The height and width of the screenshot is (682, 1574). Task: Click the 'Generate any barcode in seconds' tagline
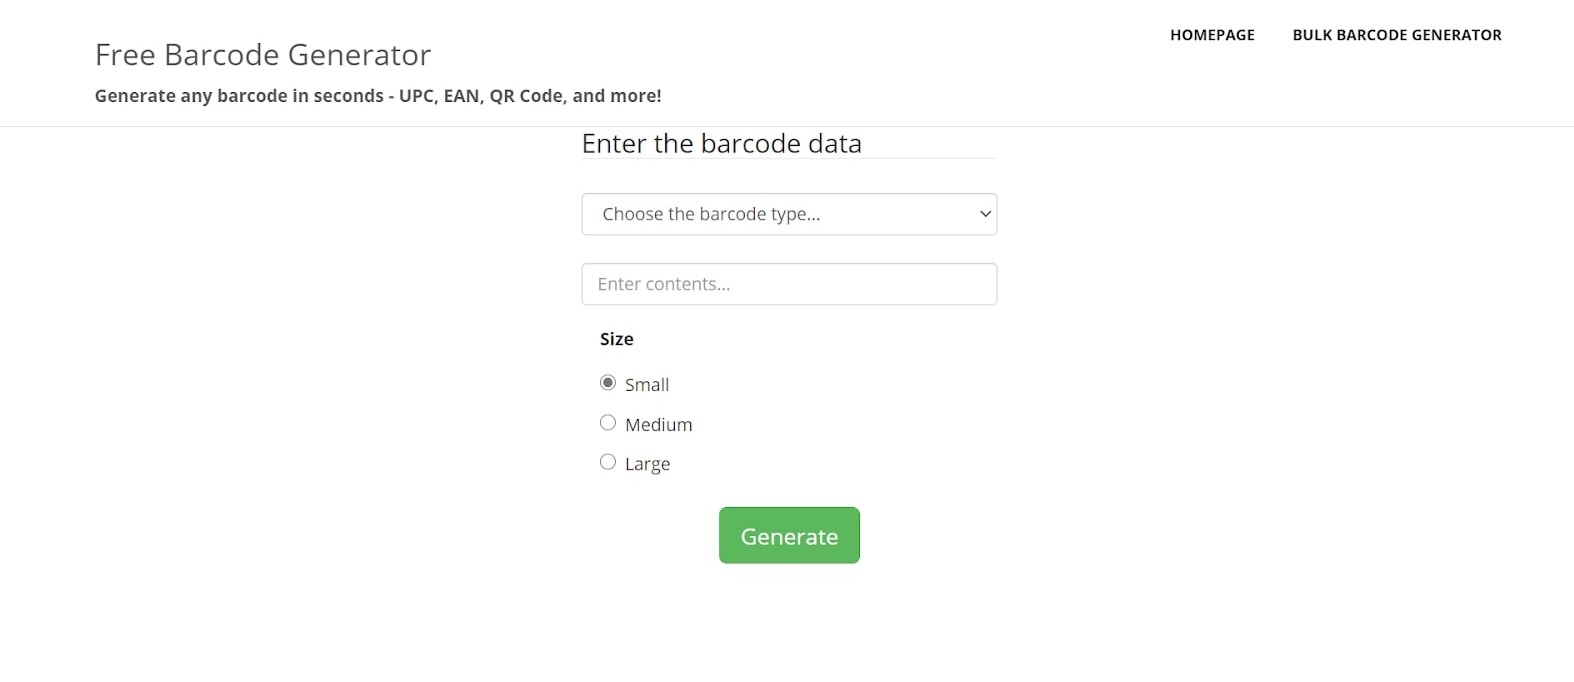pos(239,96)
